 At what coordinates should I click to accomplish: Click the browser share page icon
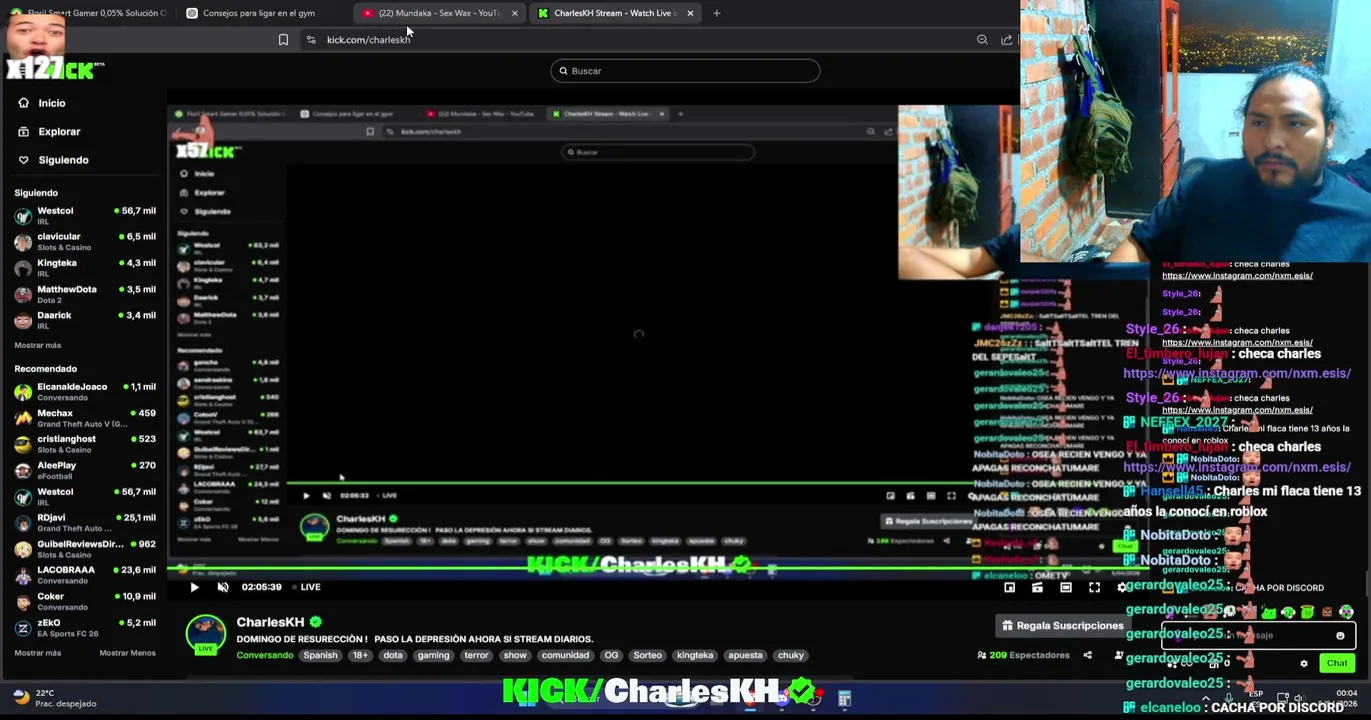coord(1006,40)
